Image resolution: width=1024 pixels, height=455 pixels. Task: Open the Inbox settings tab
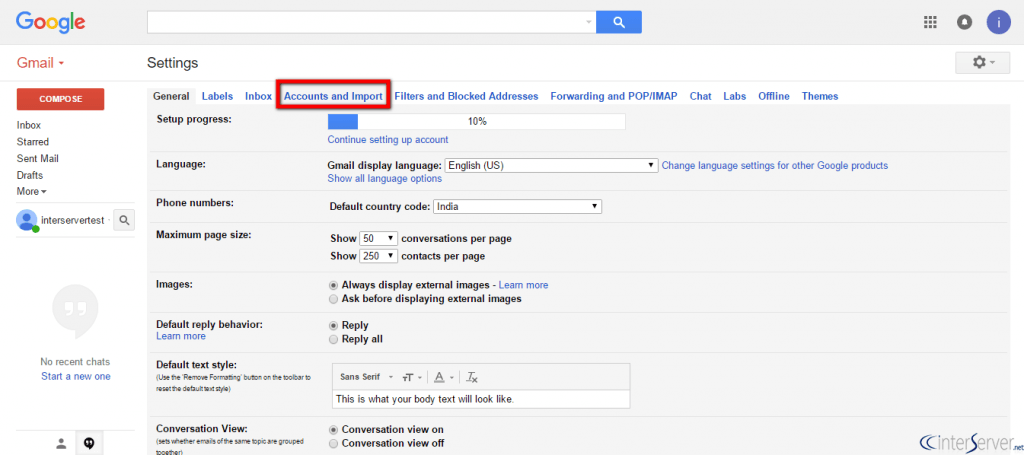click(x=259, y=96)
